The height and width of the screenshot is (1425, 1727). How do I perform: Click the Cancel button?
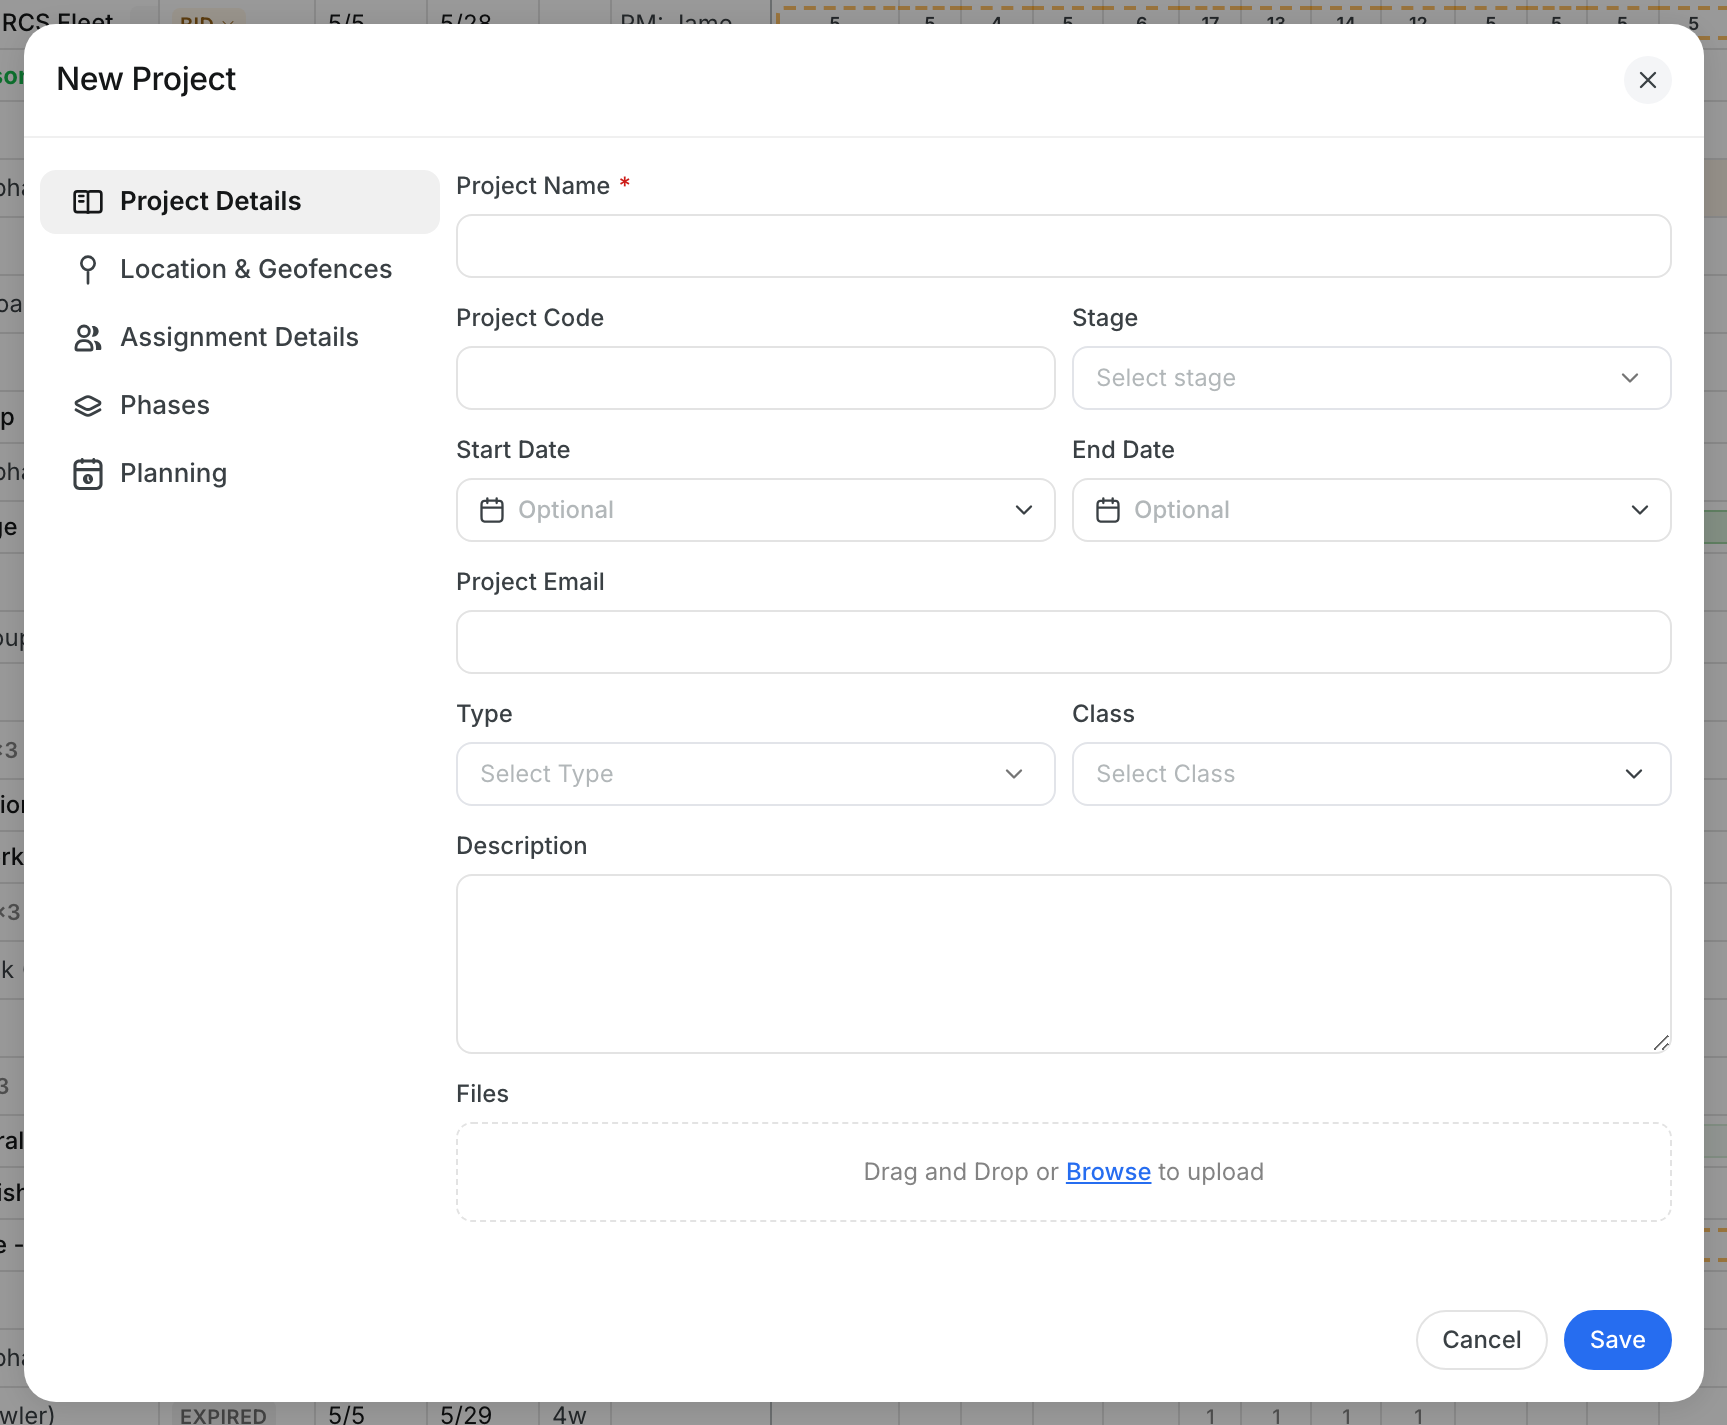[x=1481, y=1340]
